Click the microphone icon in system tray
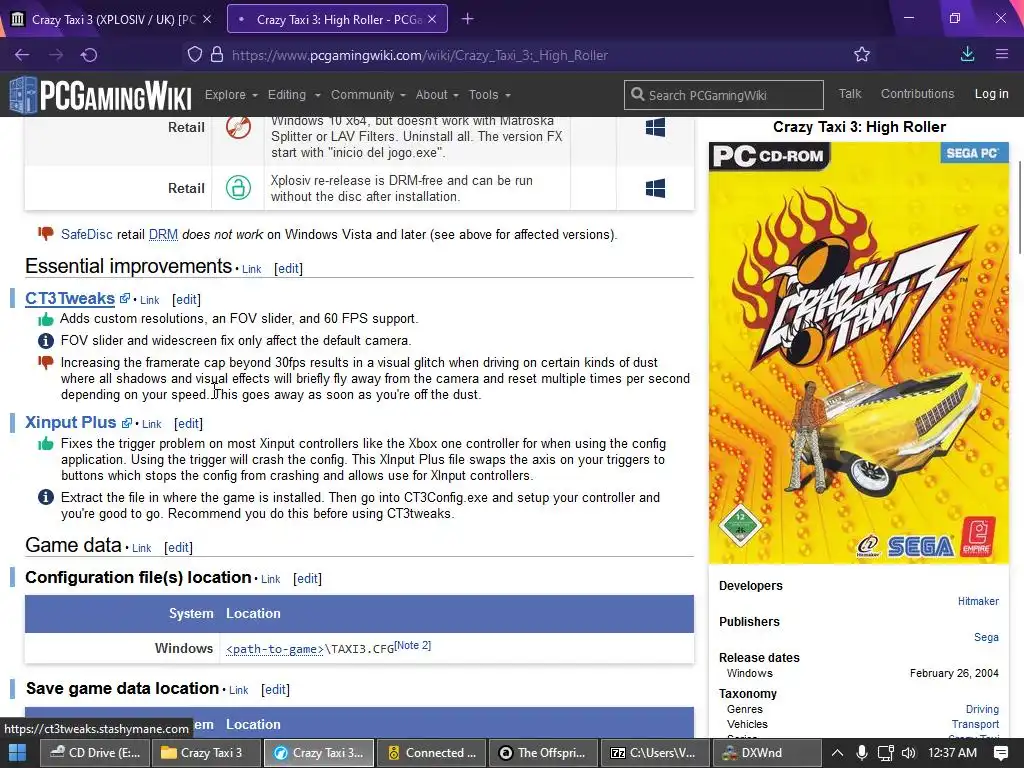1024x768 pixels. (x=861, y=752)
